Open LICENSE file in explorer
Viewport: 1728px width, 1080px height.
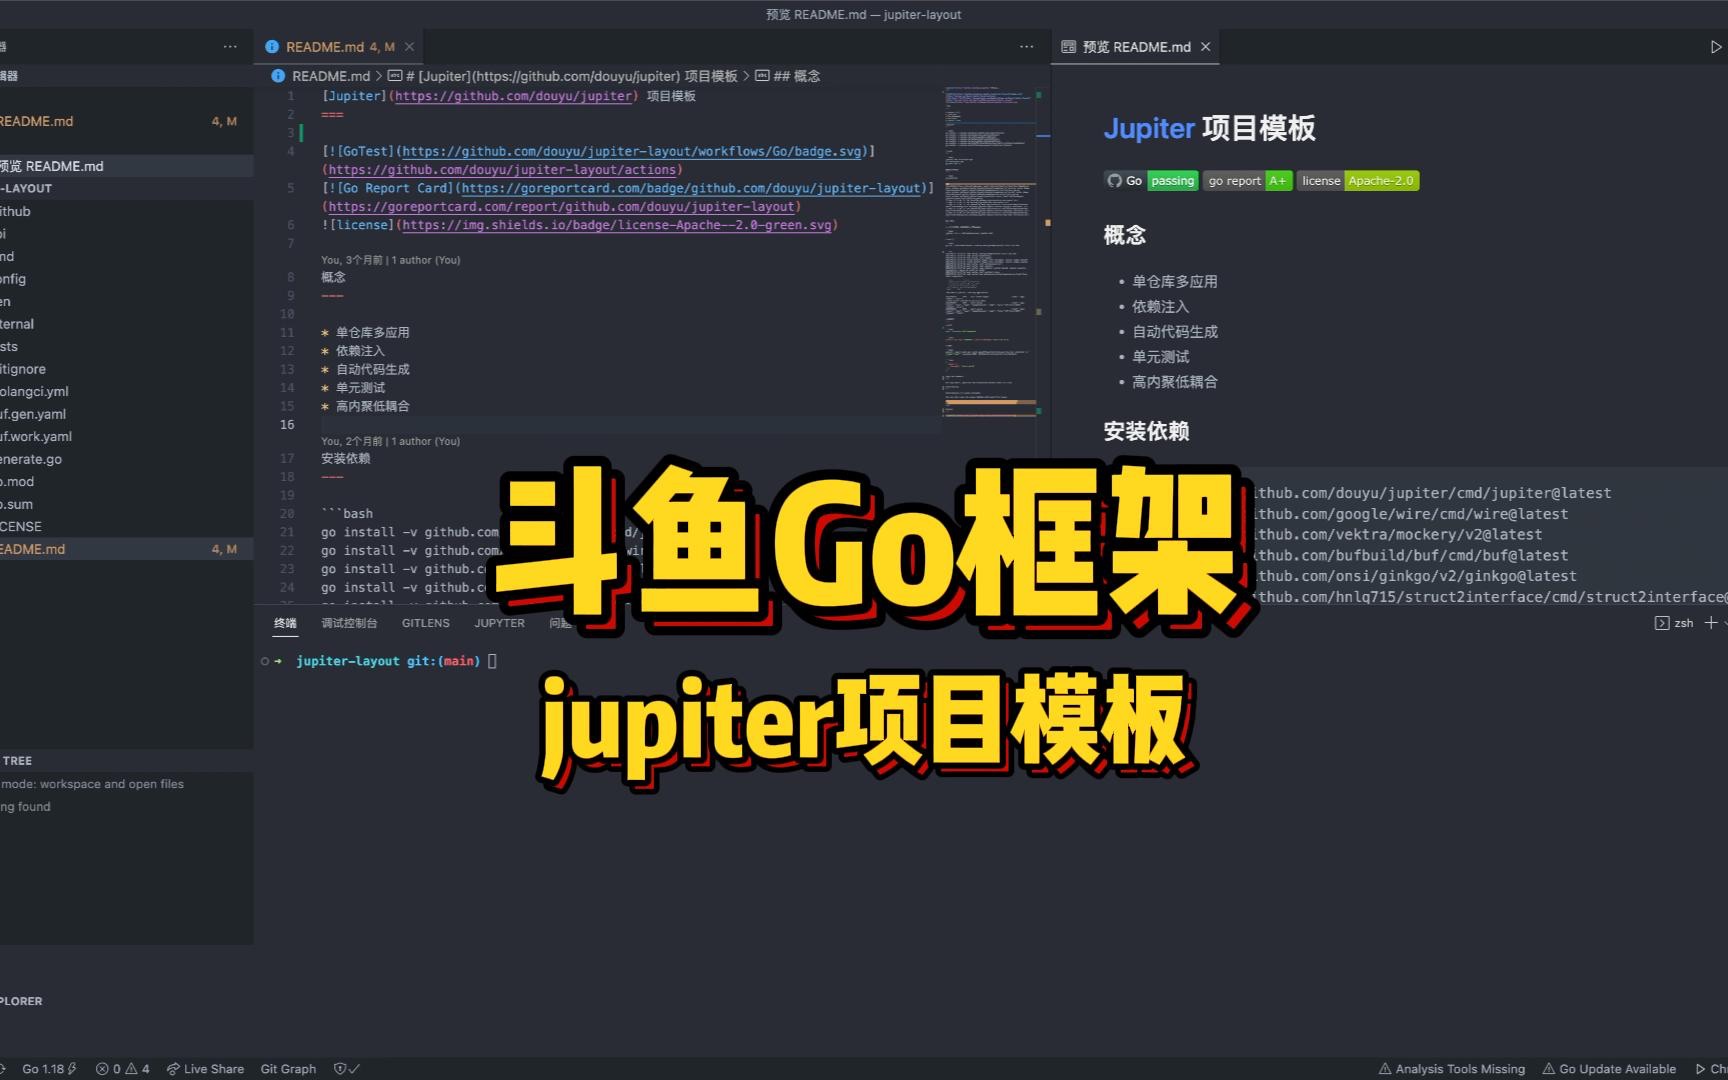(x=126, y=526)
